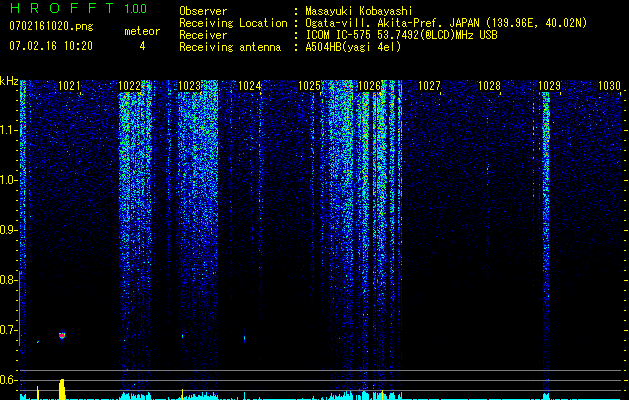Click the 0.6 kHz frequency axis label

point(8,380)
